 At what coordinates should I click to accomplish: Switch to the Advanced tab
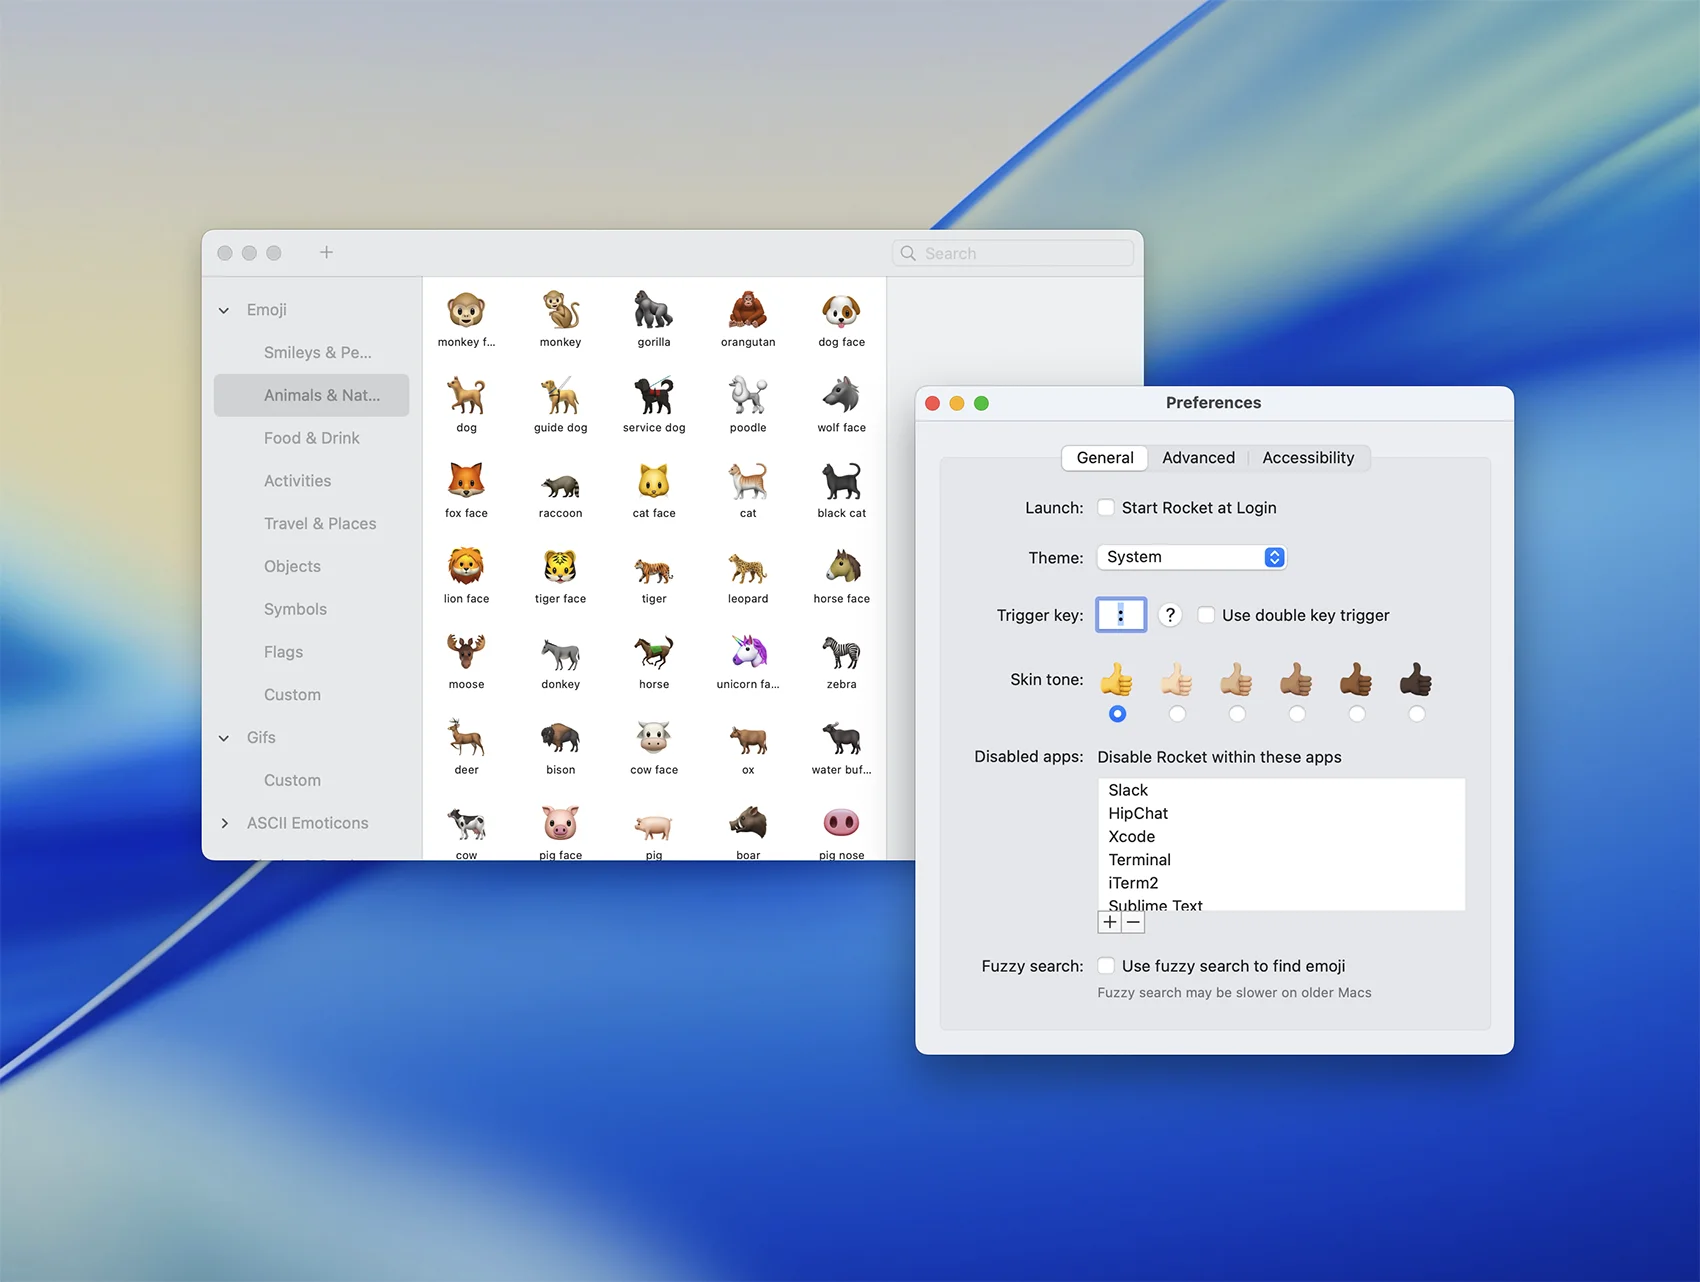click(x=1198, y=458)
